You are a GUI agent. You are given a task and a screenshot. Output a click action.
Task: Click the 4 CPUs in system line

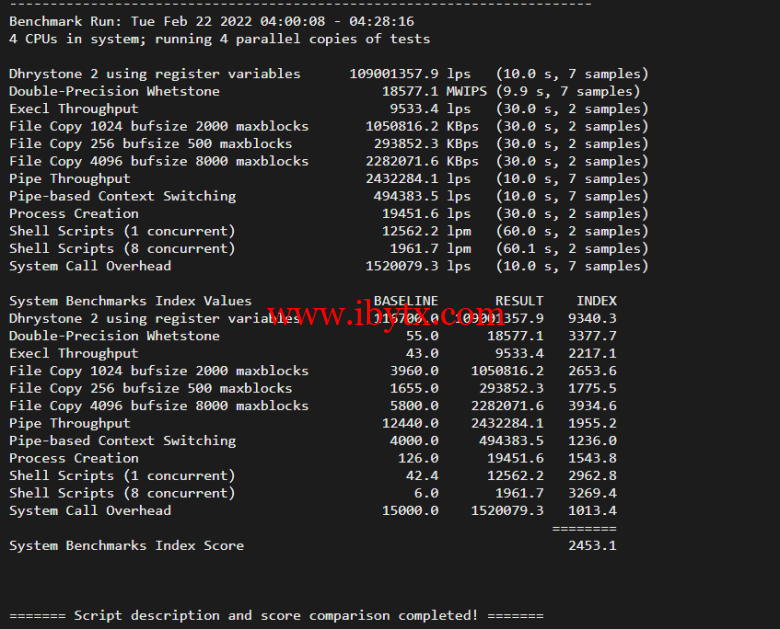point(219,39)
